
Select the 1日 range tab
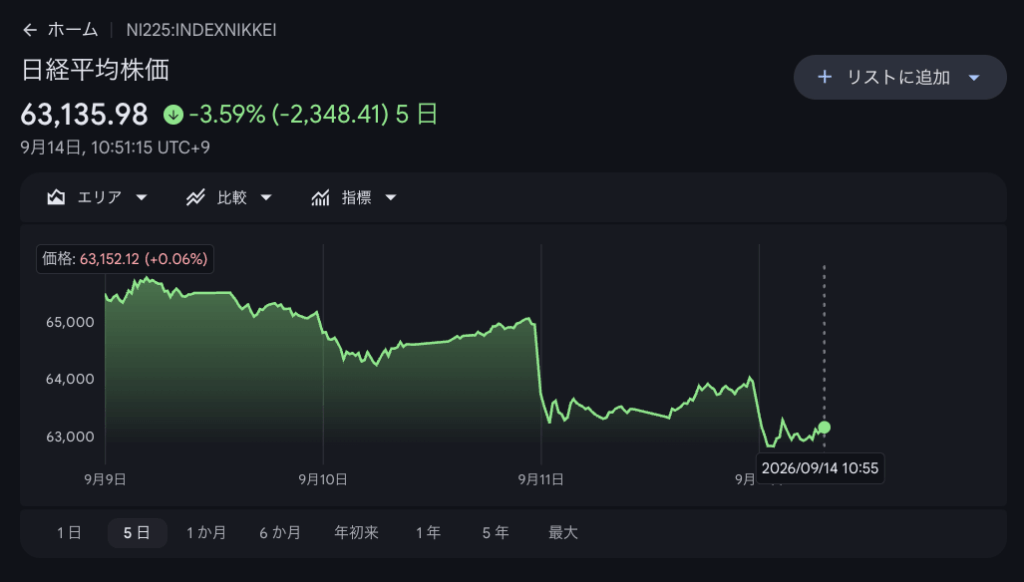click(69, 533)
